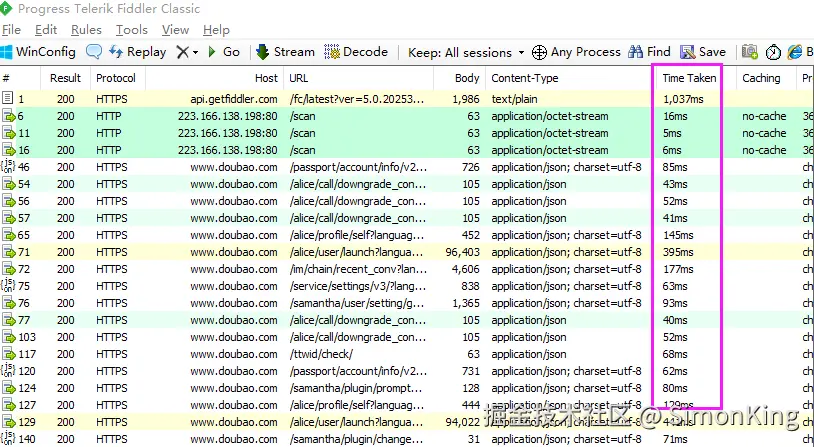Image resolution: width=814 pixels, height=447 pixels.
Task: Open WinConfig from the toolbar
Action: 38,52
